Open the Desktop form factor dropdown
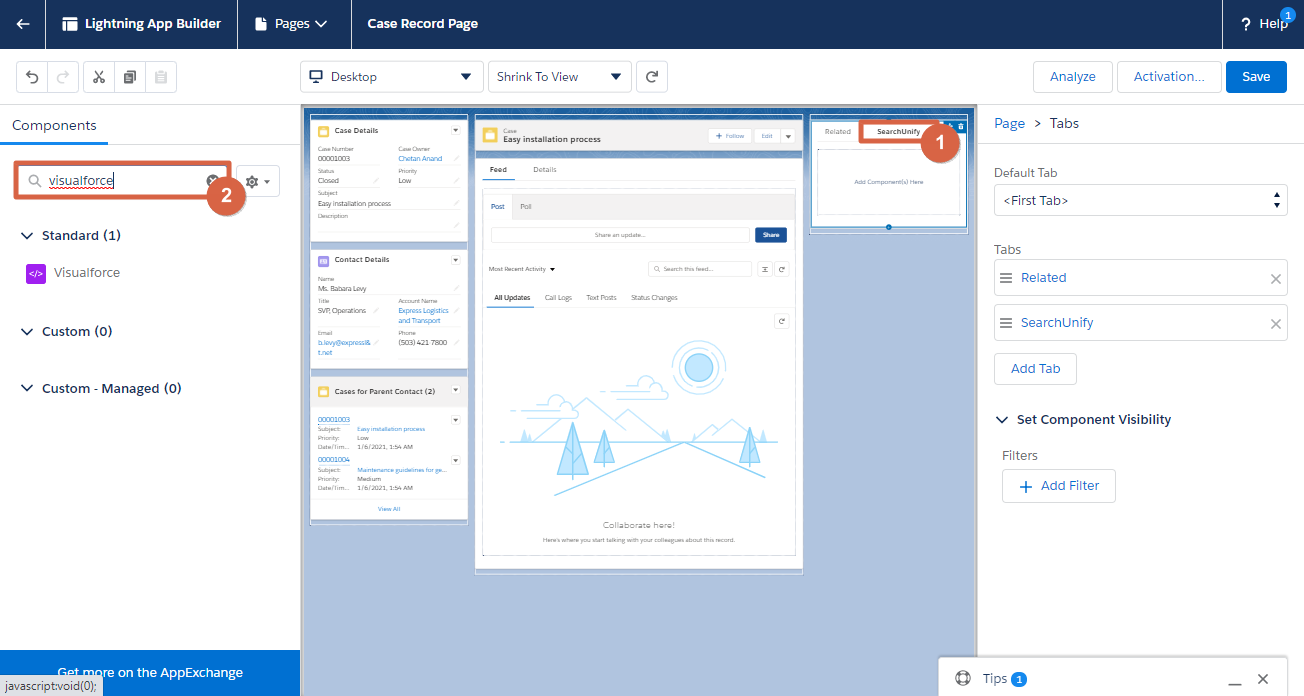Viewport: 1304px width, 696px height. coord(390,77)
